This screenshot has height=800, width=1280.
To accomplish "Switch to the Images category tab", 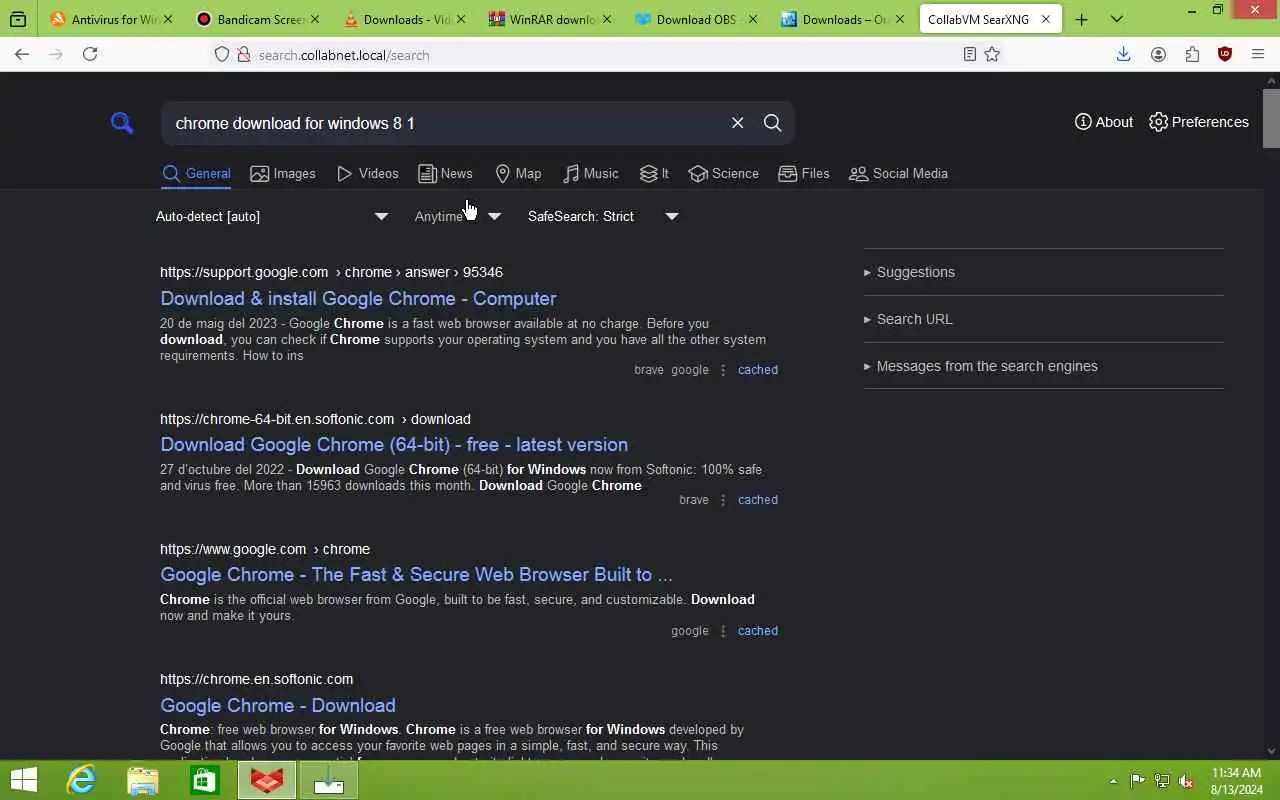I will pyautogui.click(x=283, y=174).
